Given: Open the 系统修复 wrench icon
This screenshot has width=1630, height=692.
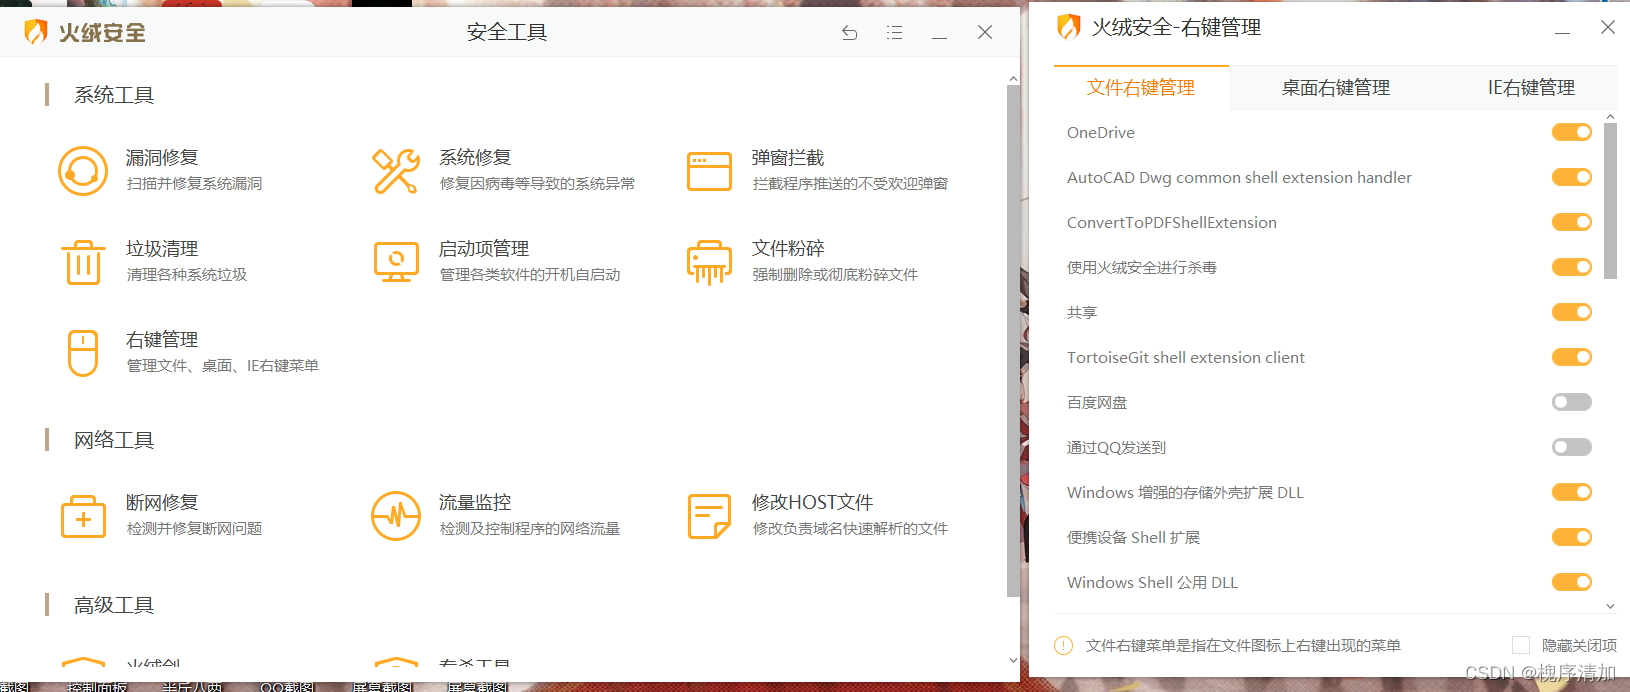Looking at the screenshot, I should coord(396,171).
